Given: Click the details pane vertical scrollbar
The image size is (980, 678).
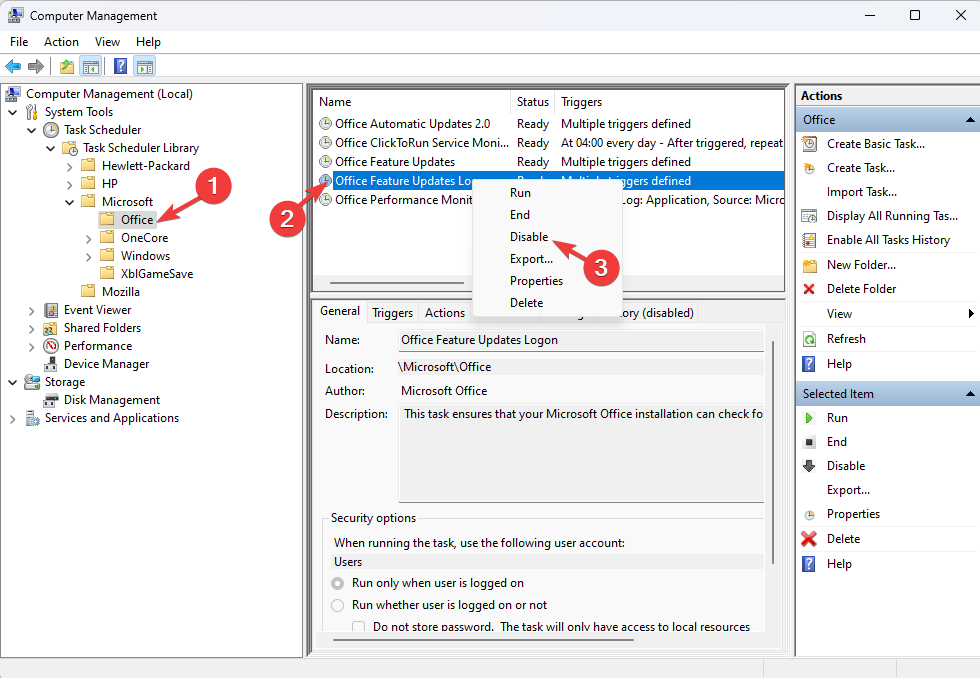Looking at the screenshot, I should 773,452.
